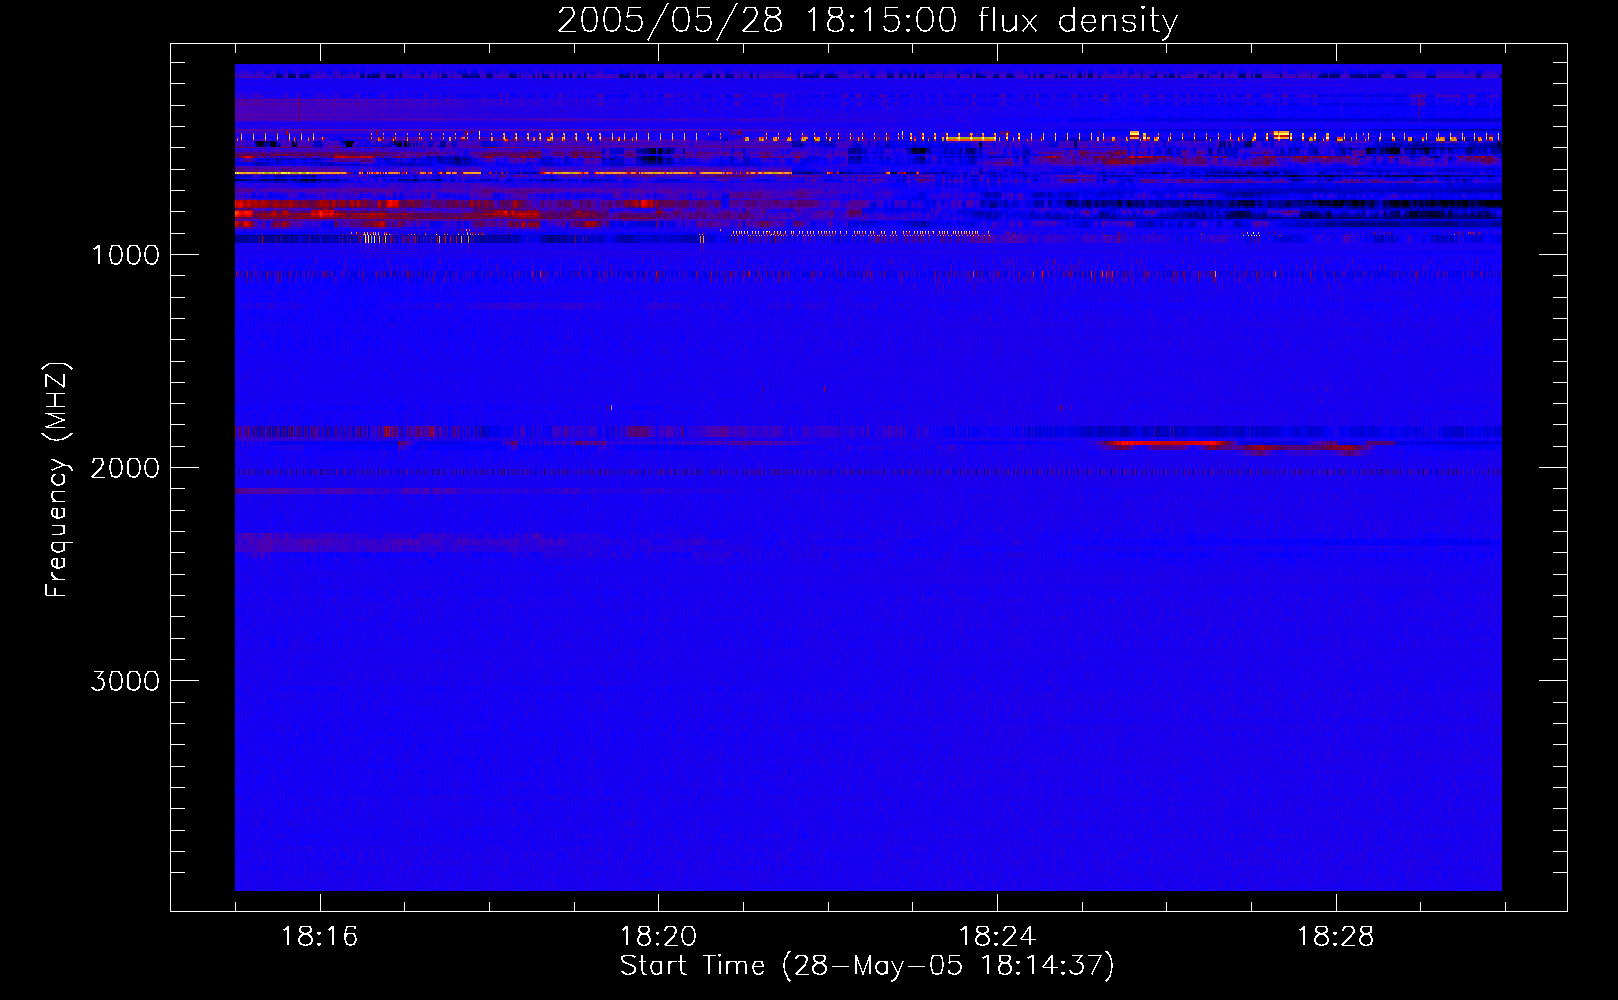Click the 18:20 time tick label
This screenshot has width=1618, height=1000.
click(658, 937)
